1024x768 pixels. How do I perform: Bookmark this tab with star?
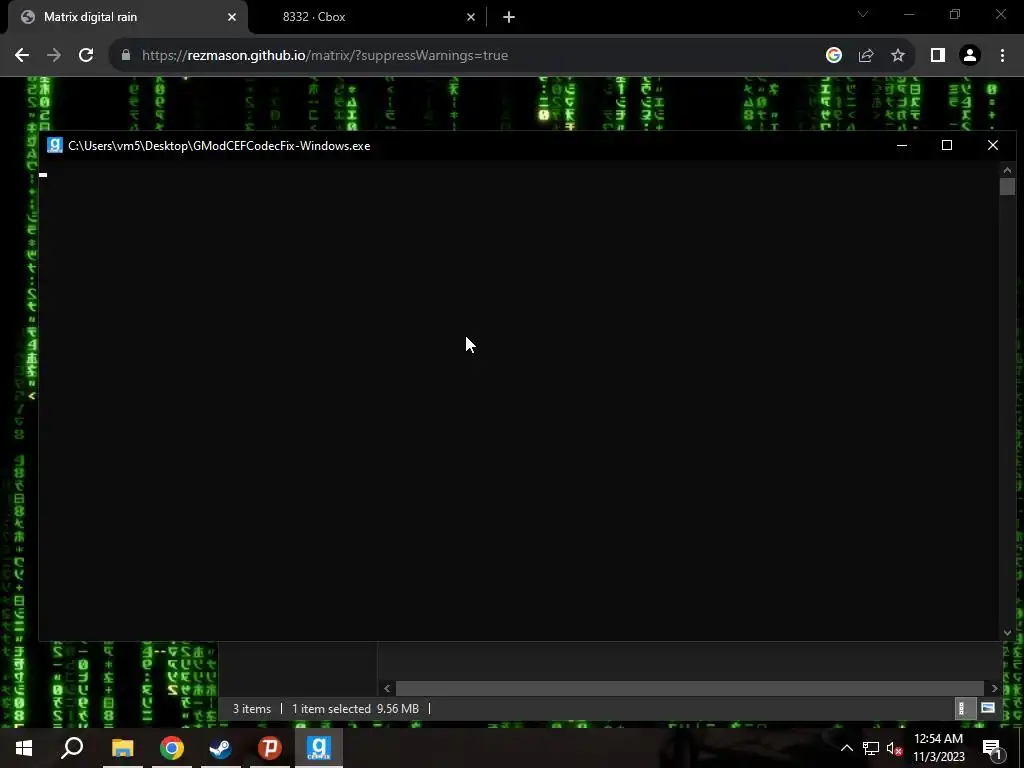pos(898,56)
